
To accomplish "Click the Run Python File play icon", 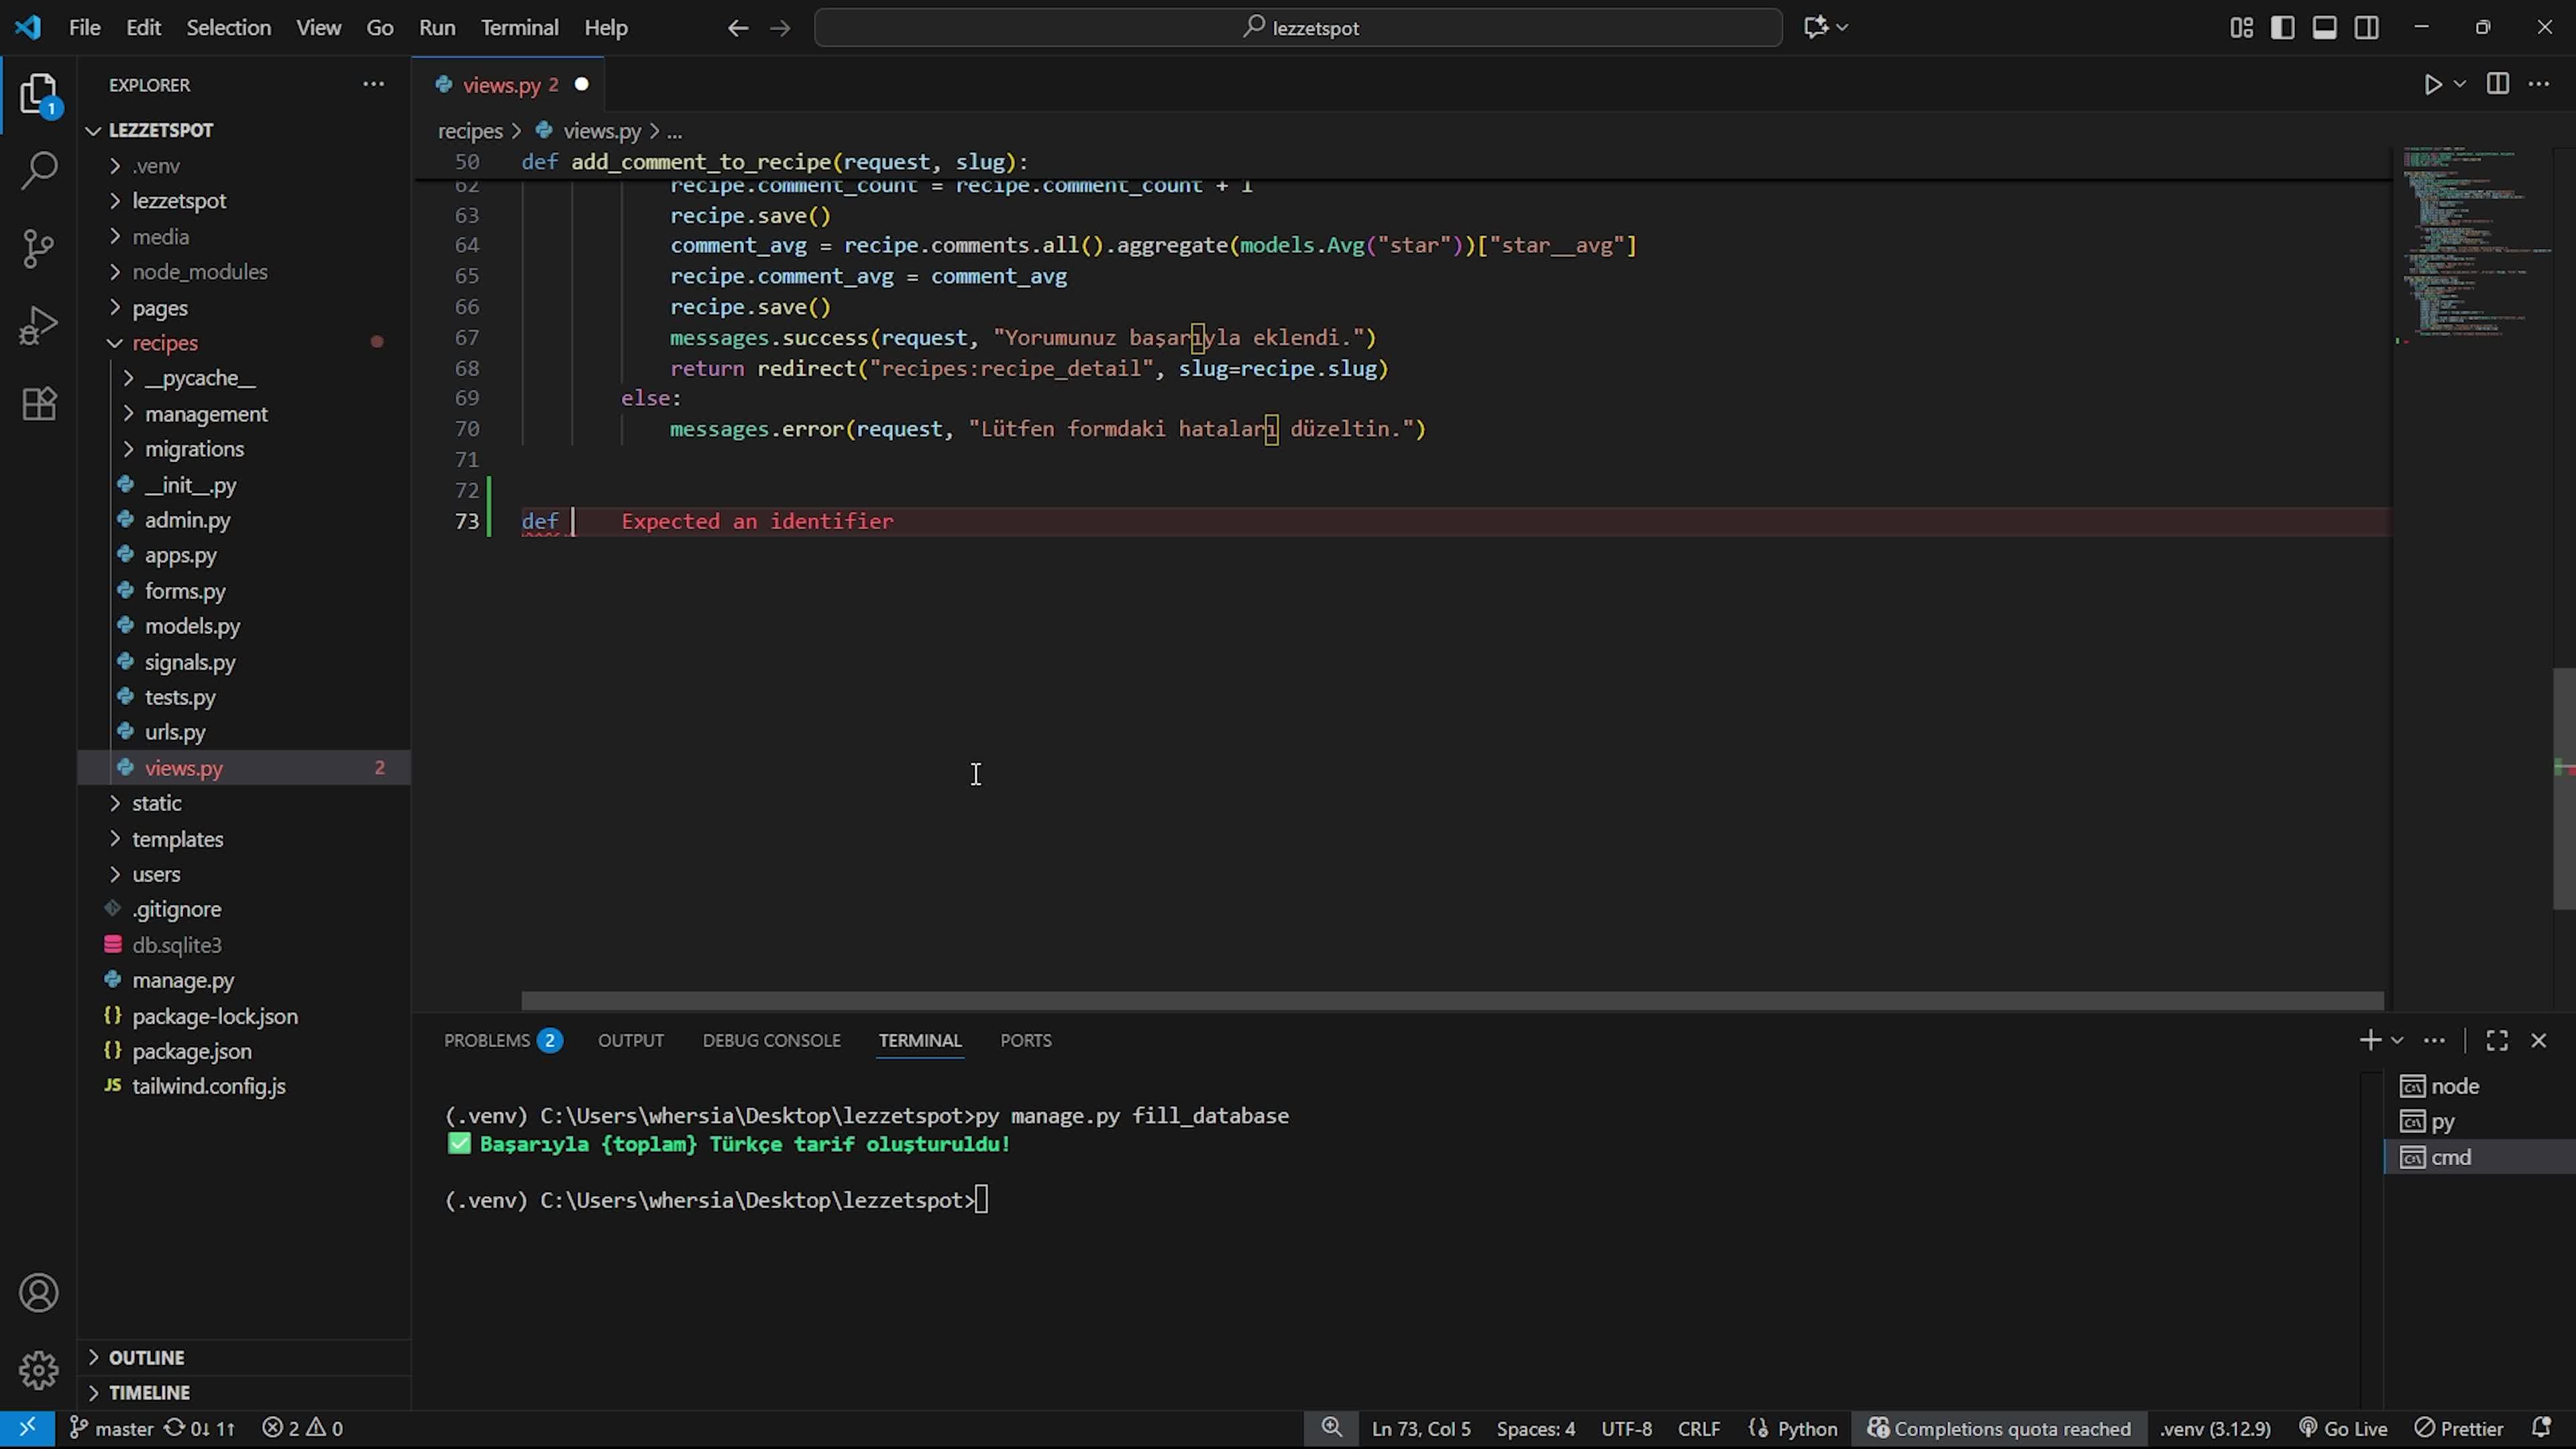I will (2432, 85).
